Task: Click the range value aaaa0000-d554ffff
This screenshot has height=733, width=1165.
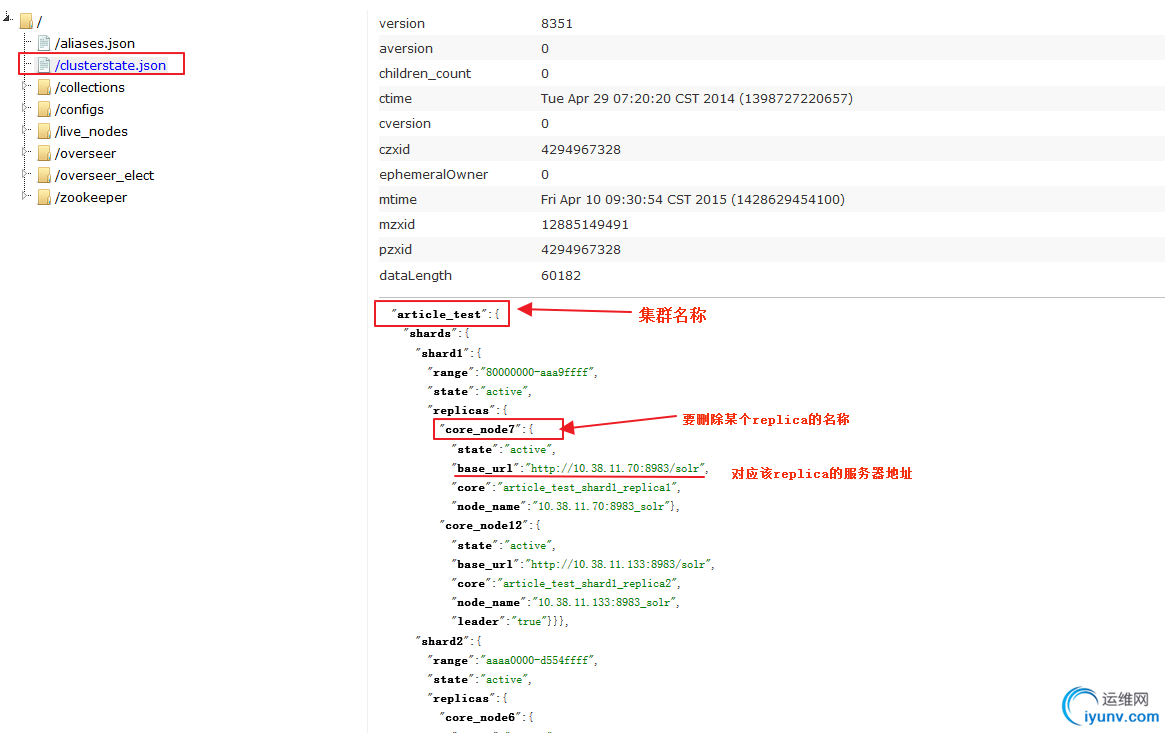Action: (538, 660)
